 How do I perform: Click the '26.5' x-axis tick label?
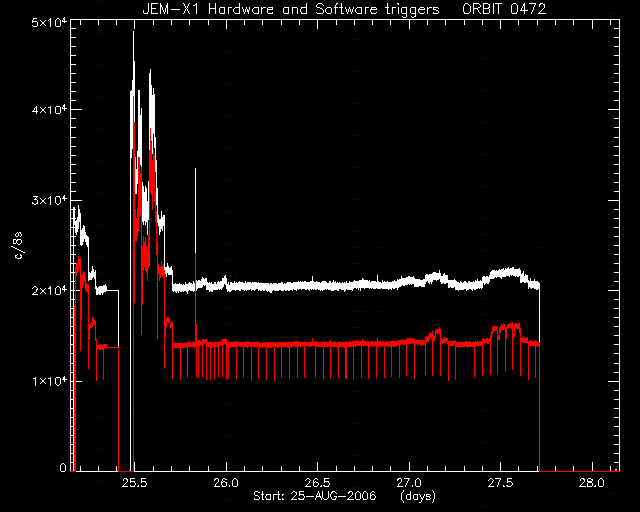click(318, 483)
